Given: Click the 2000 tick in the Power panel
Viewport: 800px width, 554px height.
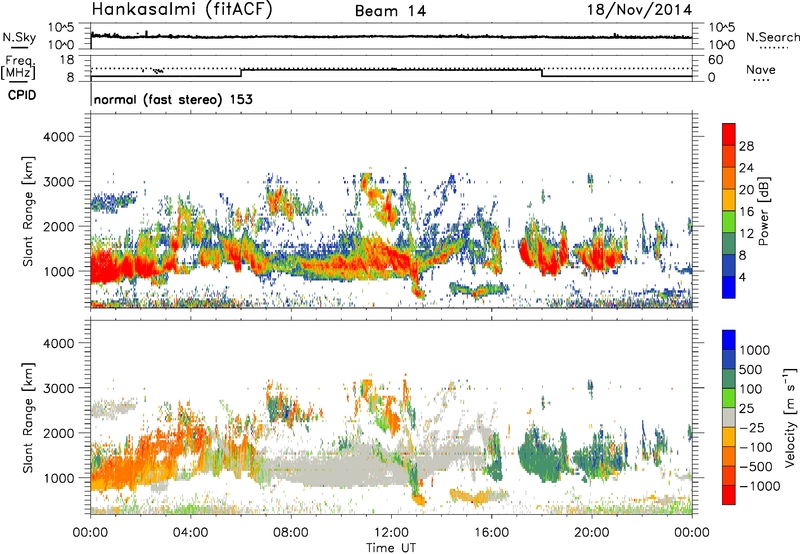Looking at the screenshot, I should tap(58, 226).
